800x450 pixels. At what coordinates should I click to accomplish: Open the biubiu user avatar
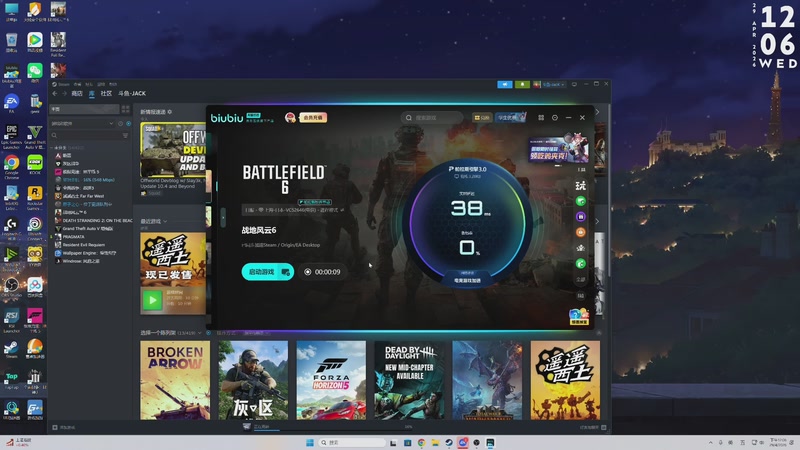coord(290,118)
